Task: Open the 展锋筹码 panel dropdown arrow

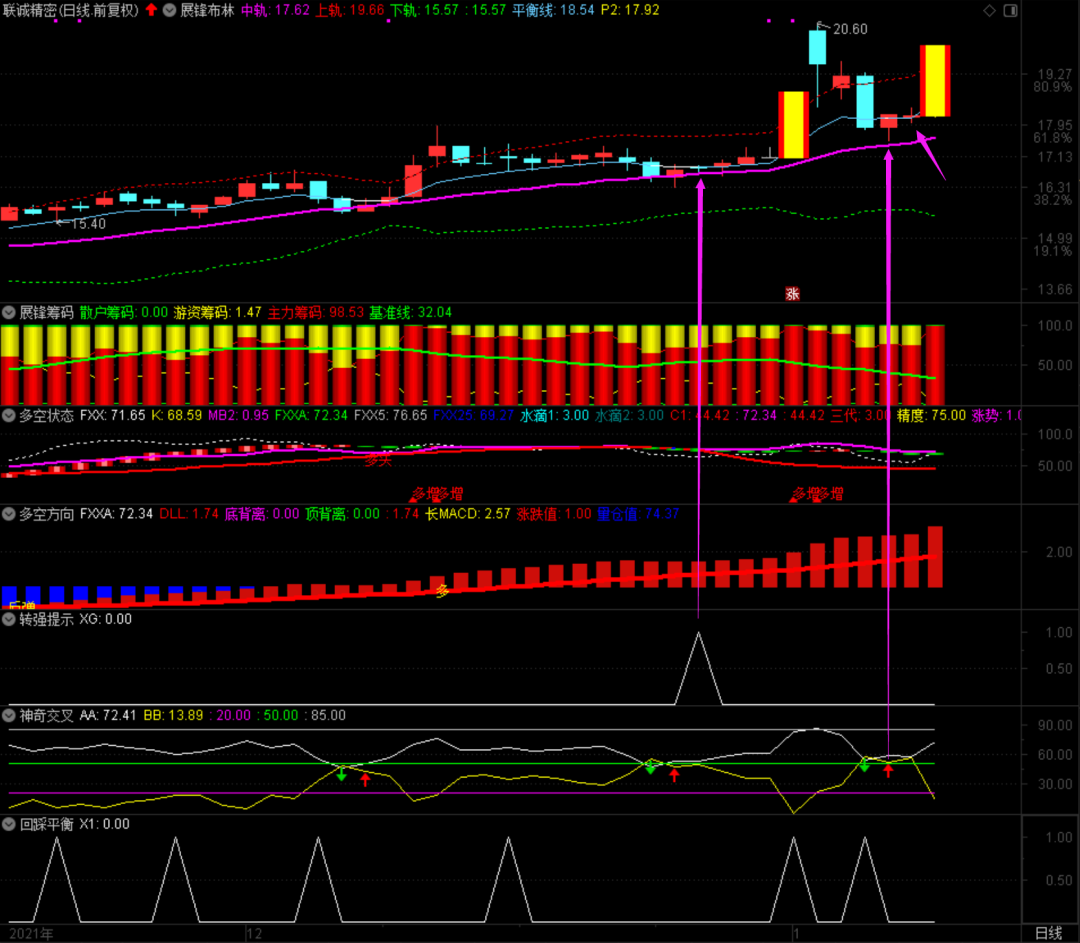Action: click(8, 312)
